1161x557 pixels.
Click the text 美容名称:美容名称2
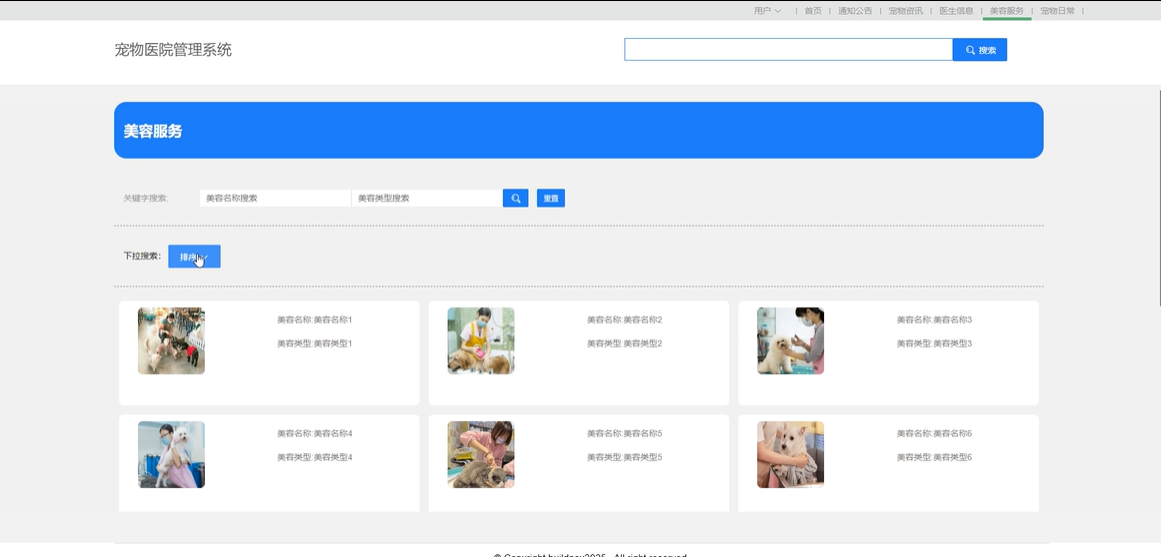point(624,320)
